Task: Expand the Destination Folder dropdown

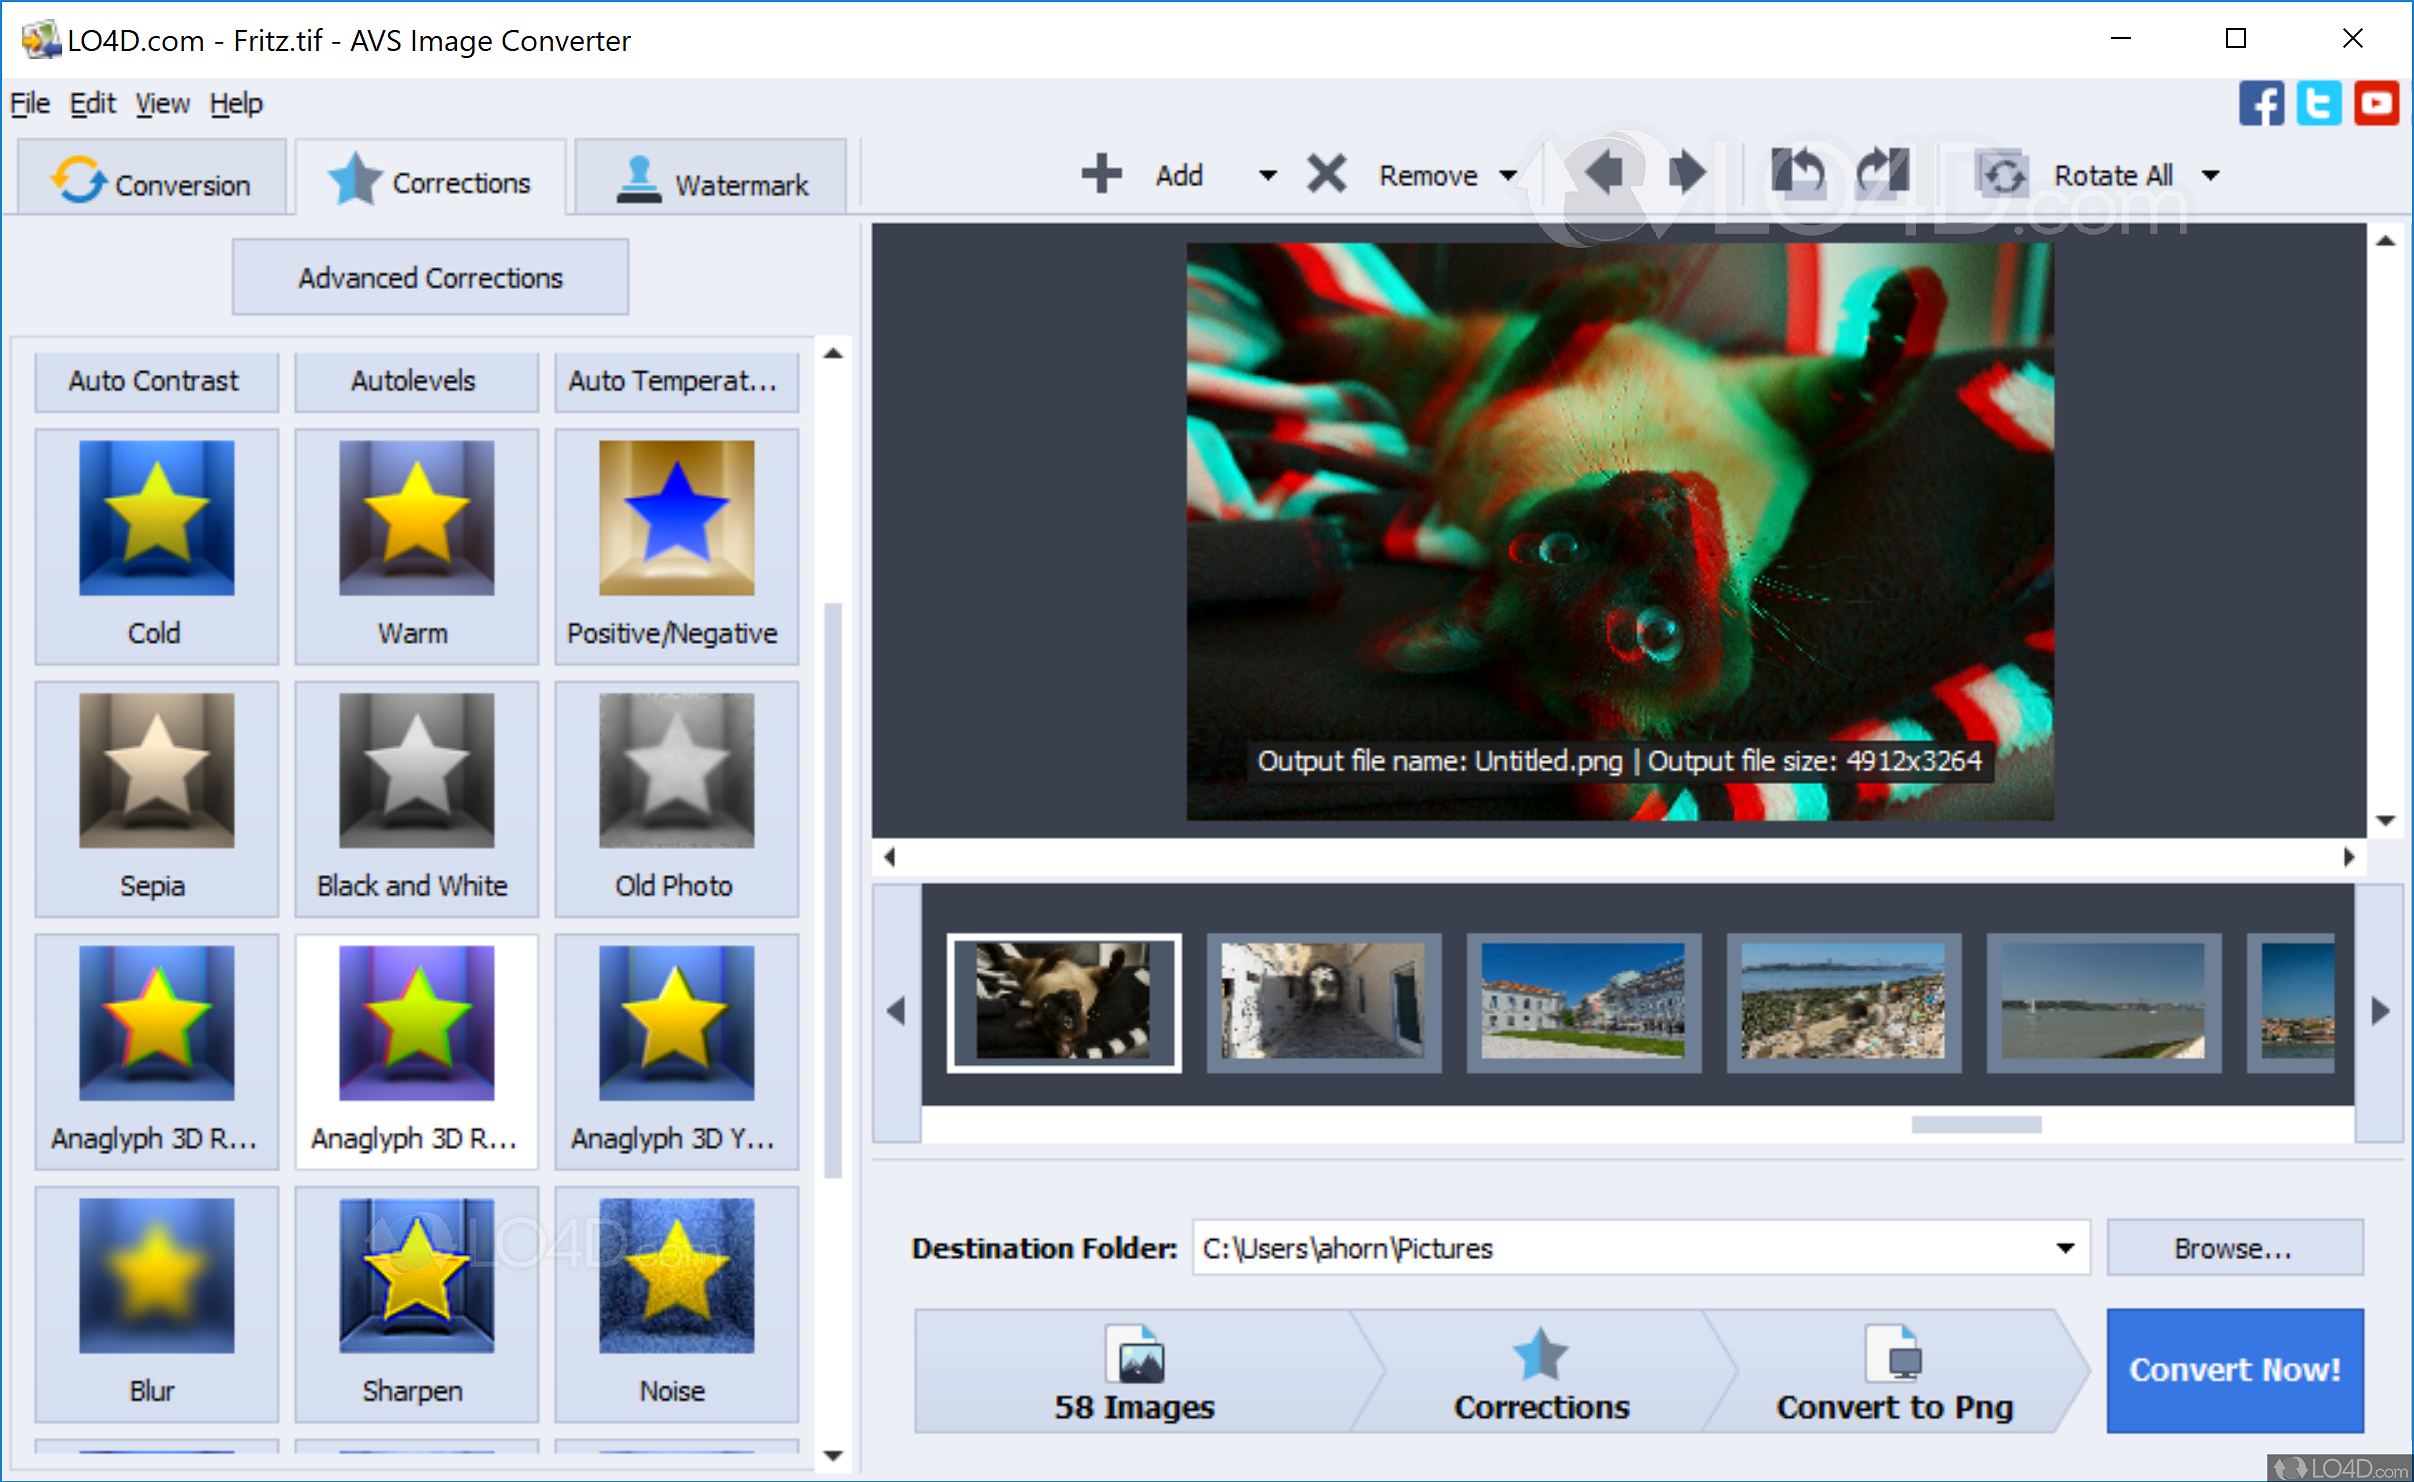Action: pos(2065,1248)
